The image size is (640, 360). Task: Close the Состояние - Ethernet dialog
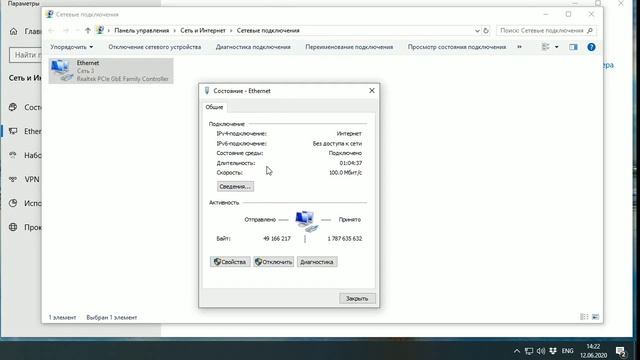[371, 91]
